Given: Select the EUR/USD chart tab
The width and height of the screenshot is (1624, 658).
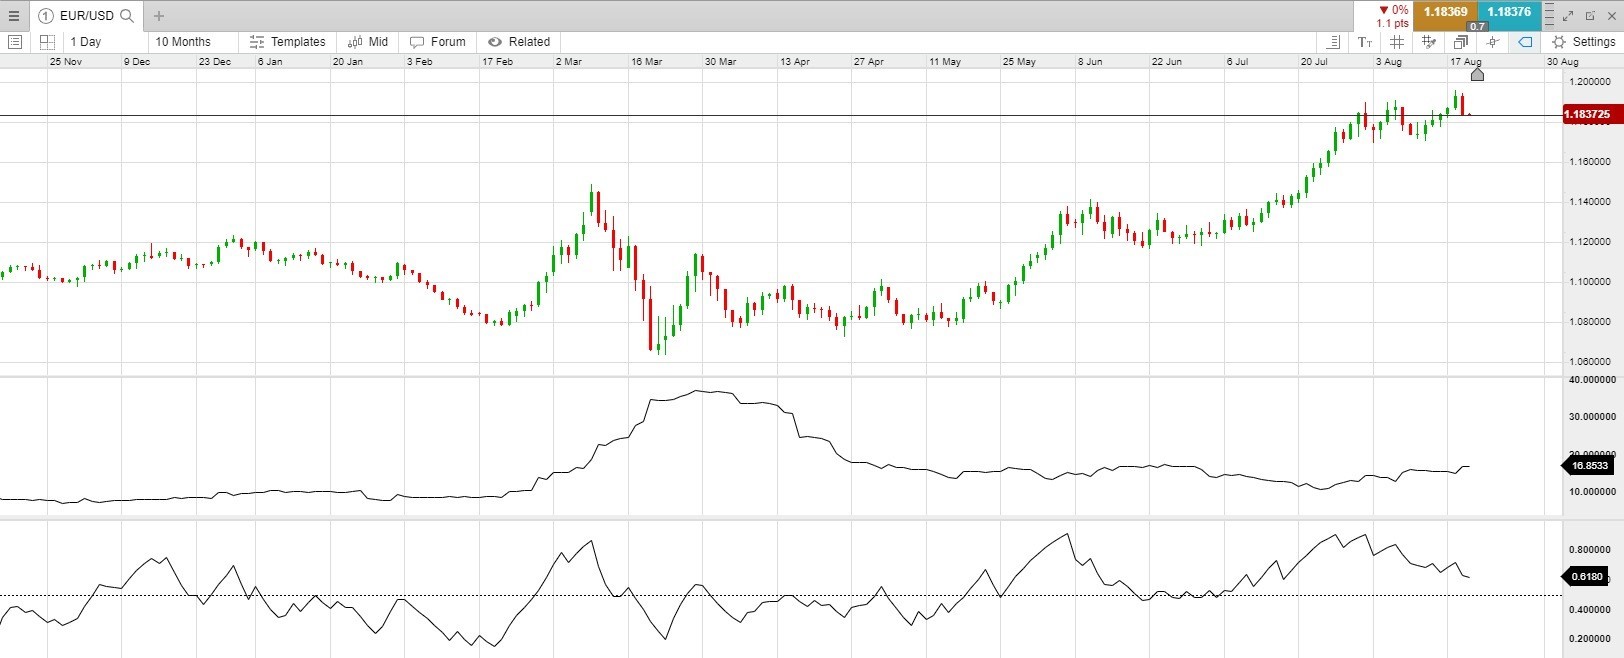Looking at the screenshot, I should point(86,16).
